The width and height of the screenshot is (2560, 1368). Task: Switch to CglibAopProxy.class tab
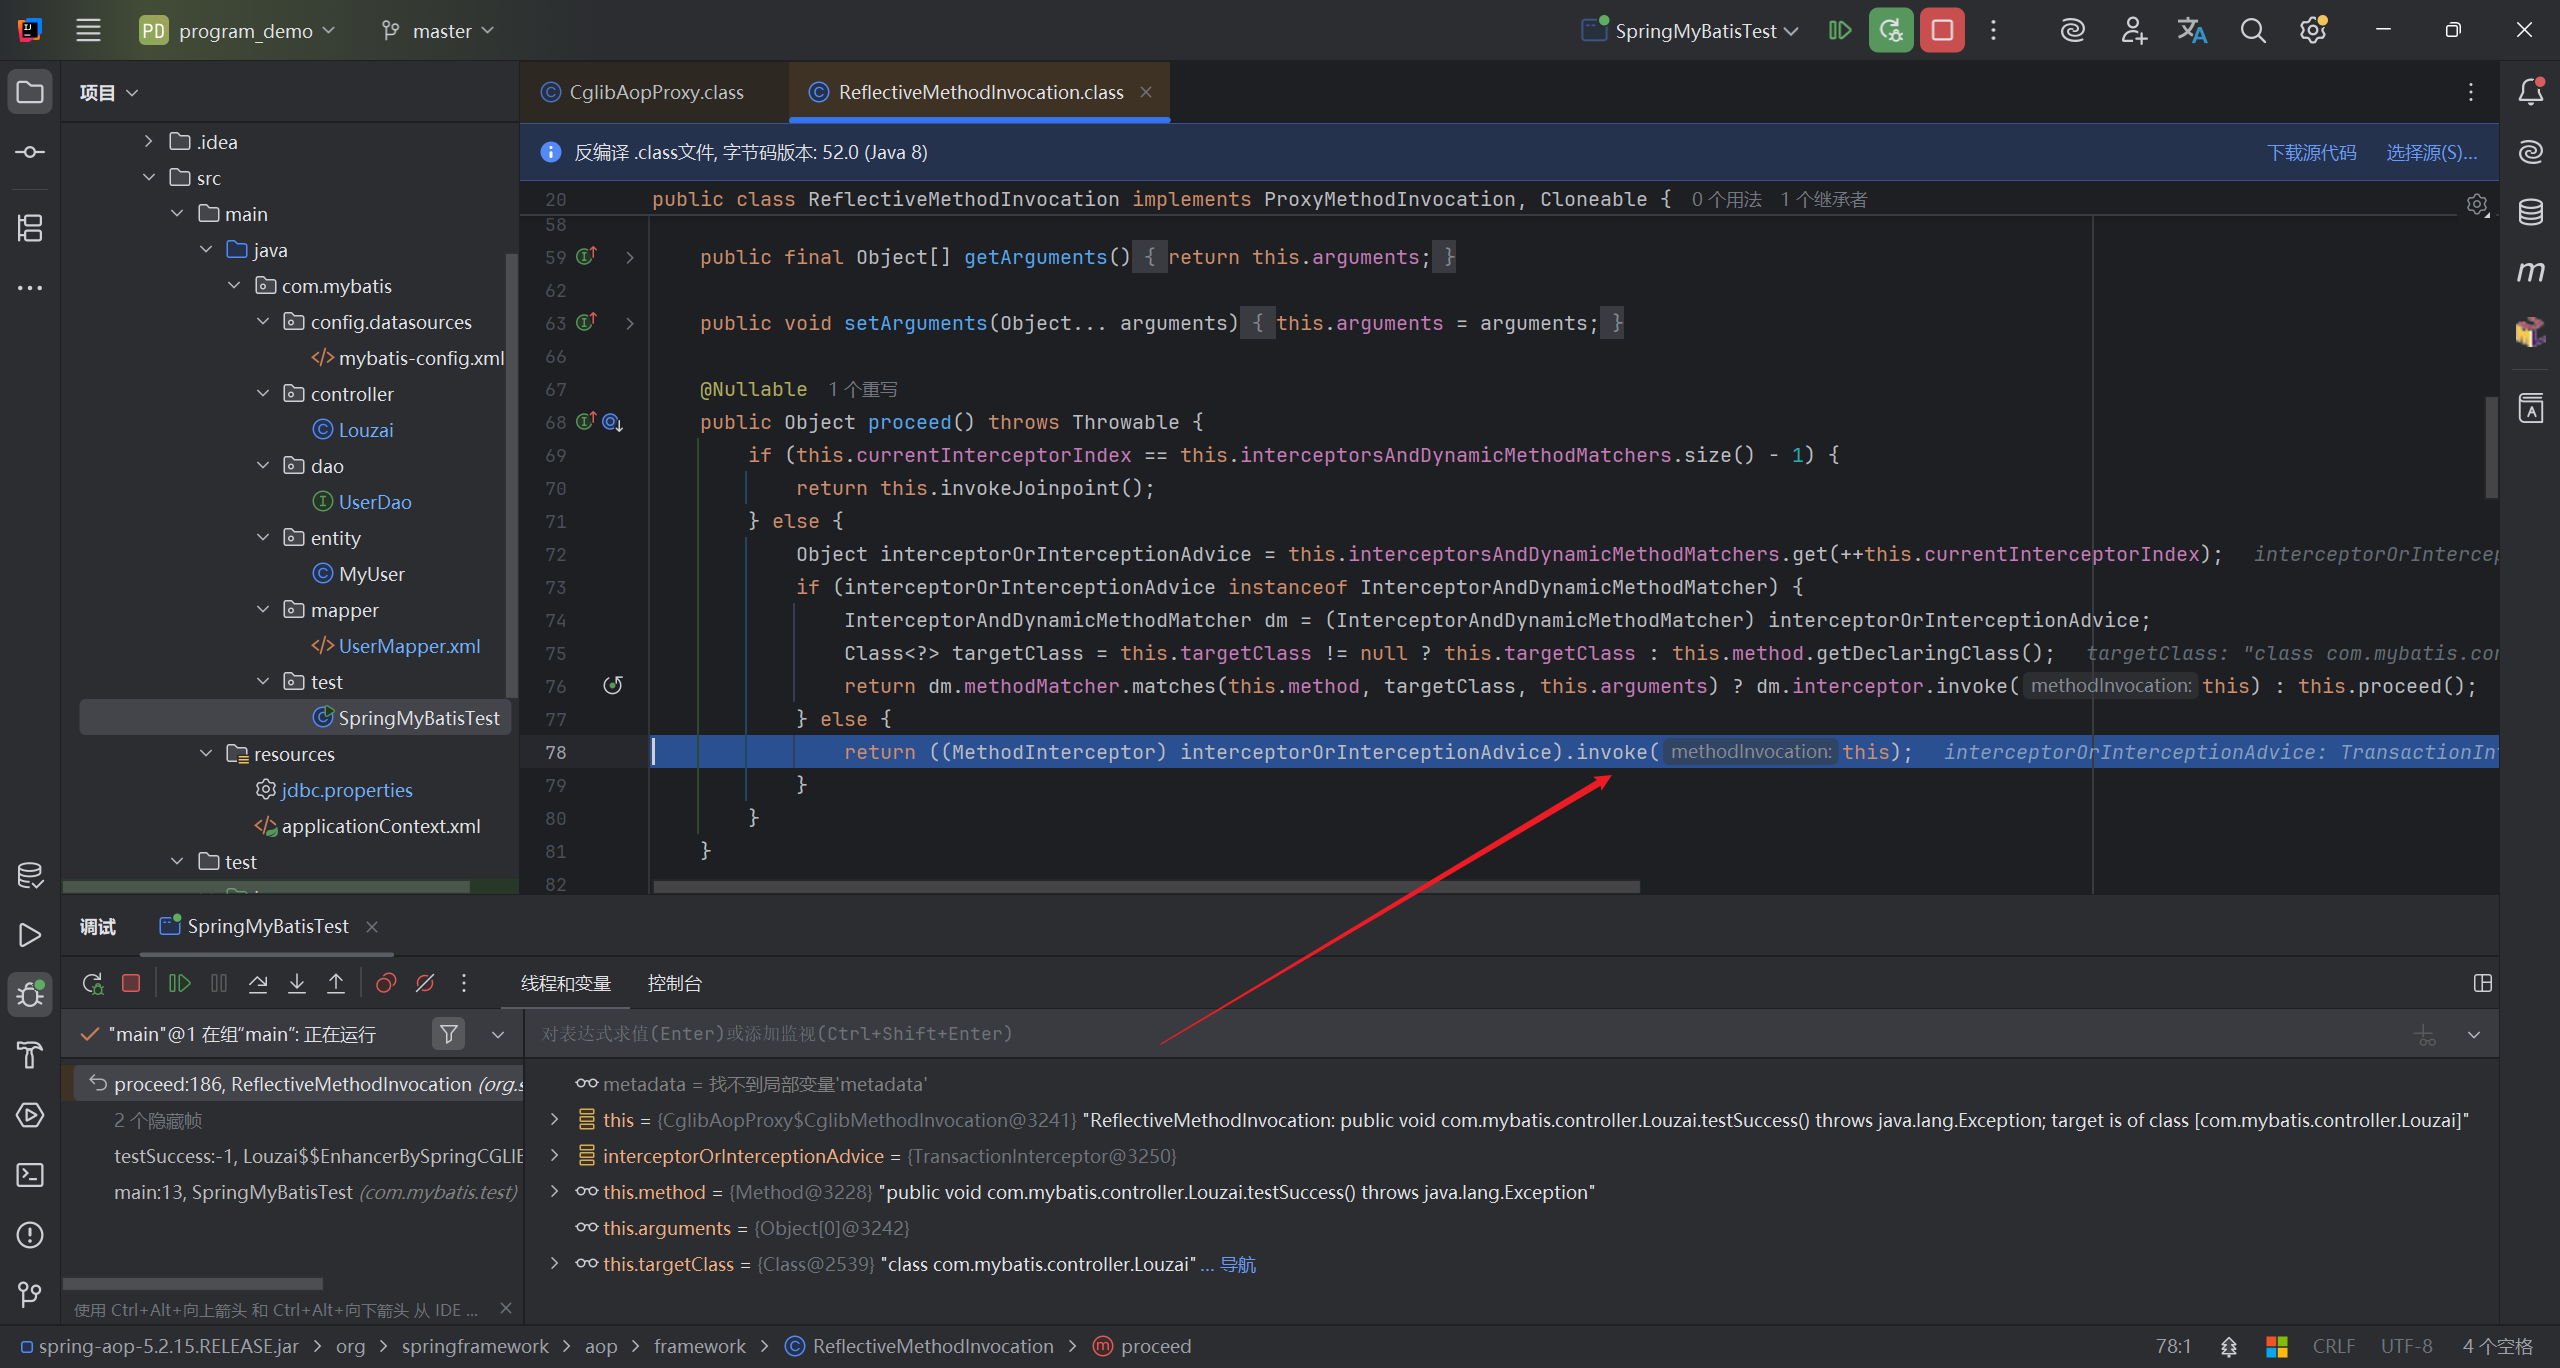coord(655,92)
